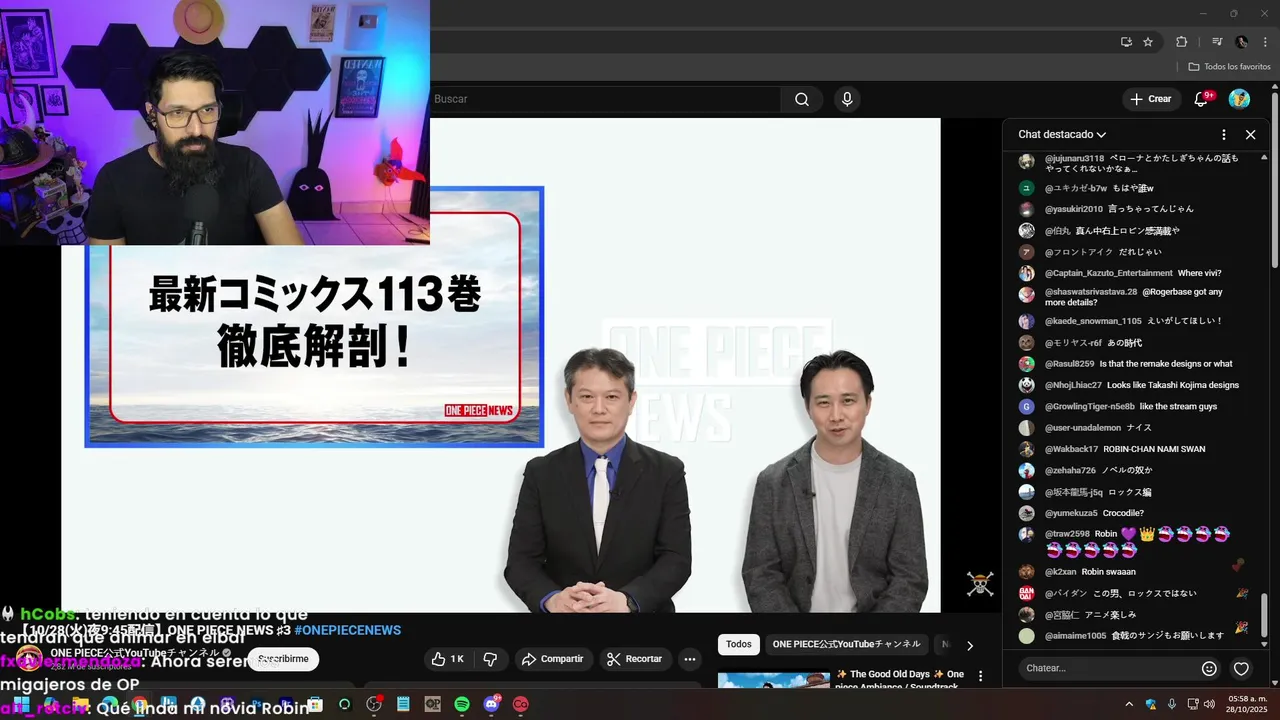This screenshot has height=720, width=1280.
Task: Dislike the video
Action: click(x=490, y=659)
